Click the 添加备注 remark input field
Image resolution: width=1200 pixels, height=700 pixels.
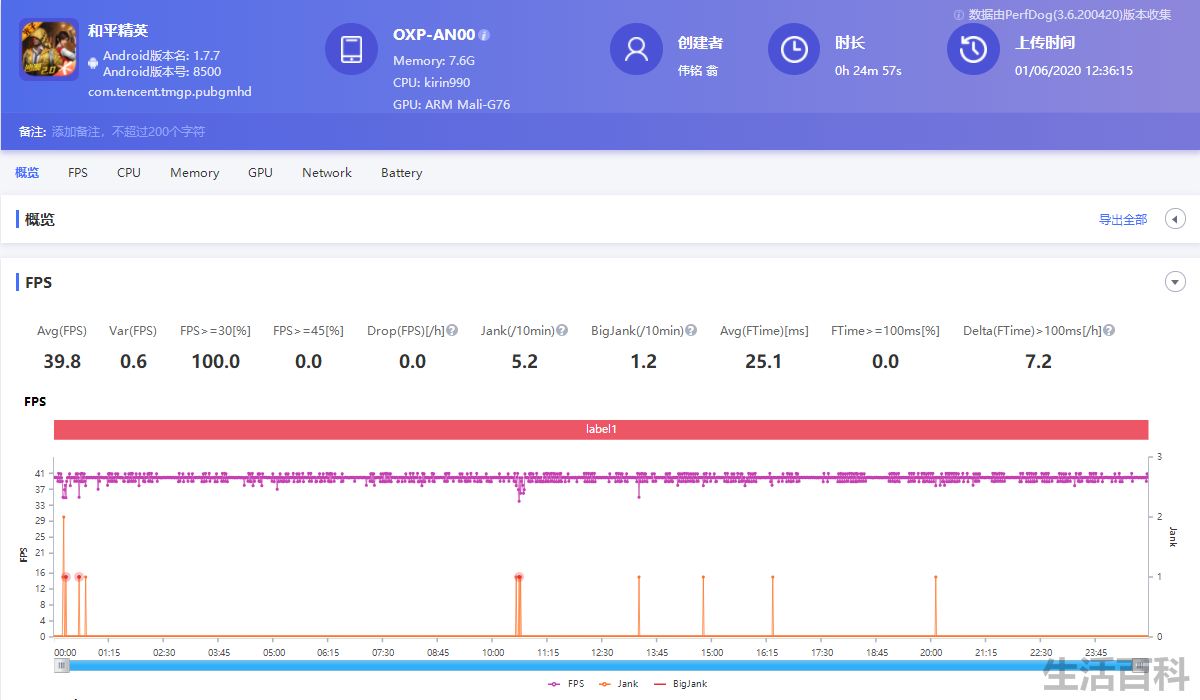(x=128, y=132)
